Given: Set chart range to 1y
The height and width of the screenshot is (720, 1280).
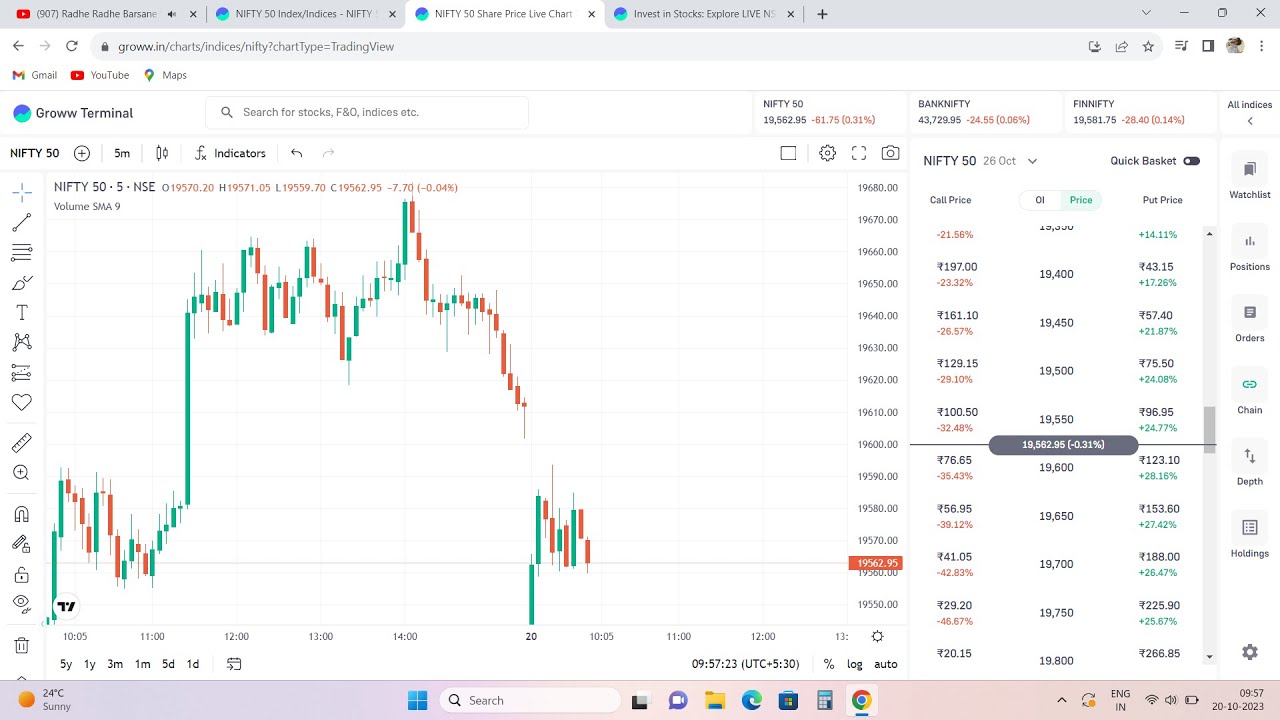Looking at the screenshot, I should pos(90,664).
